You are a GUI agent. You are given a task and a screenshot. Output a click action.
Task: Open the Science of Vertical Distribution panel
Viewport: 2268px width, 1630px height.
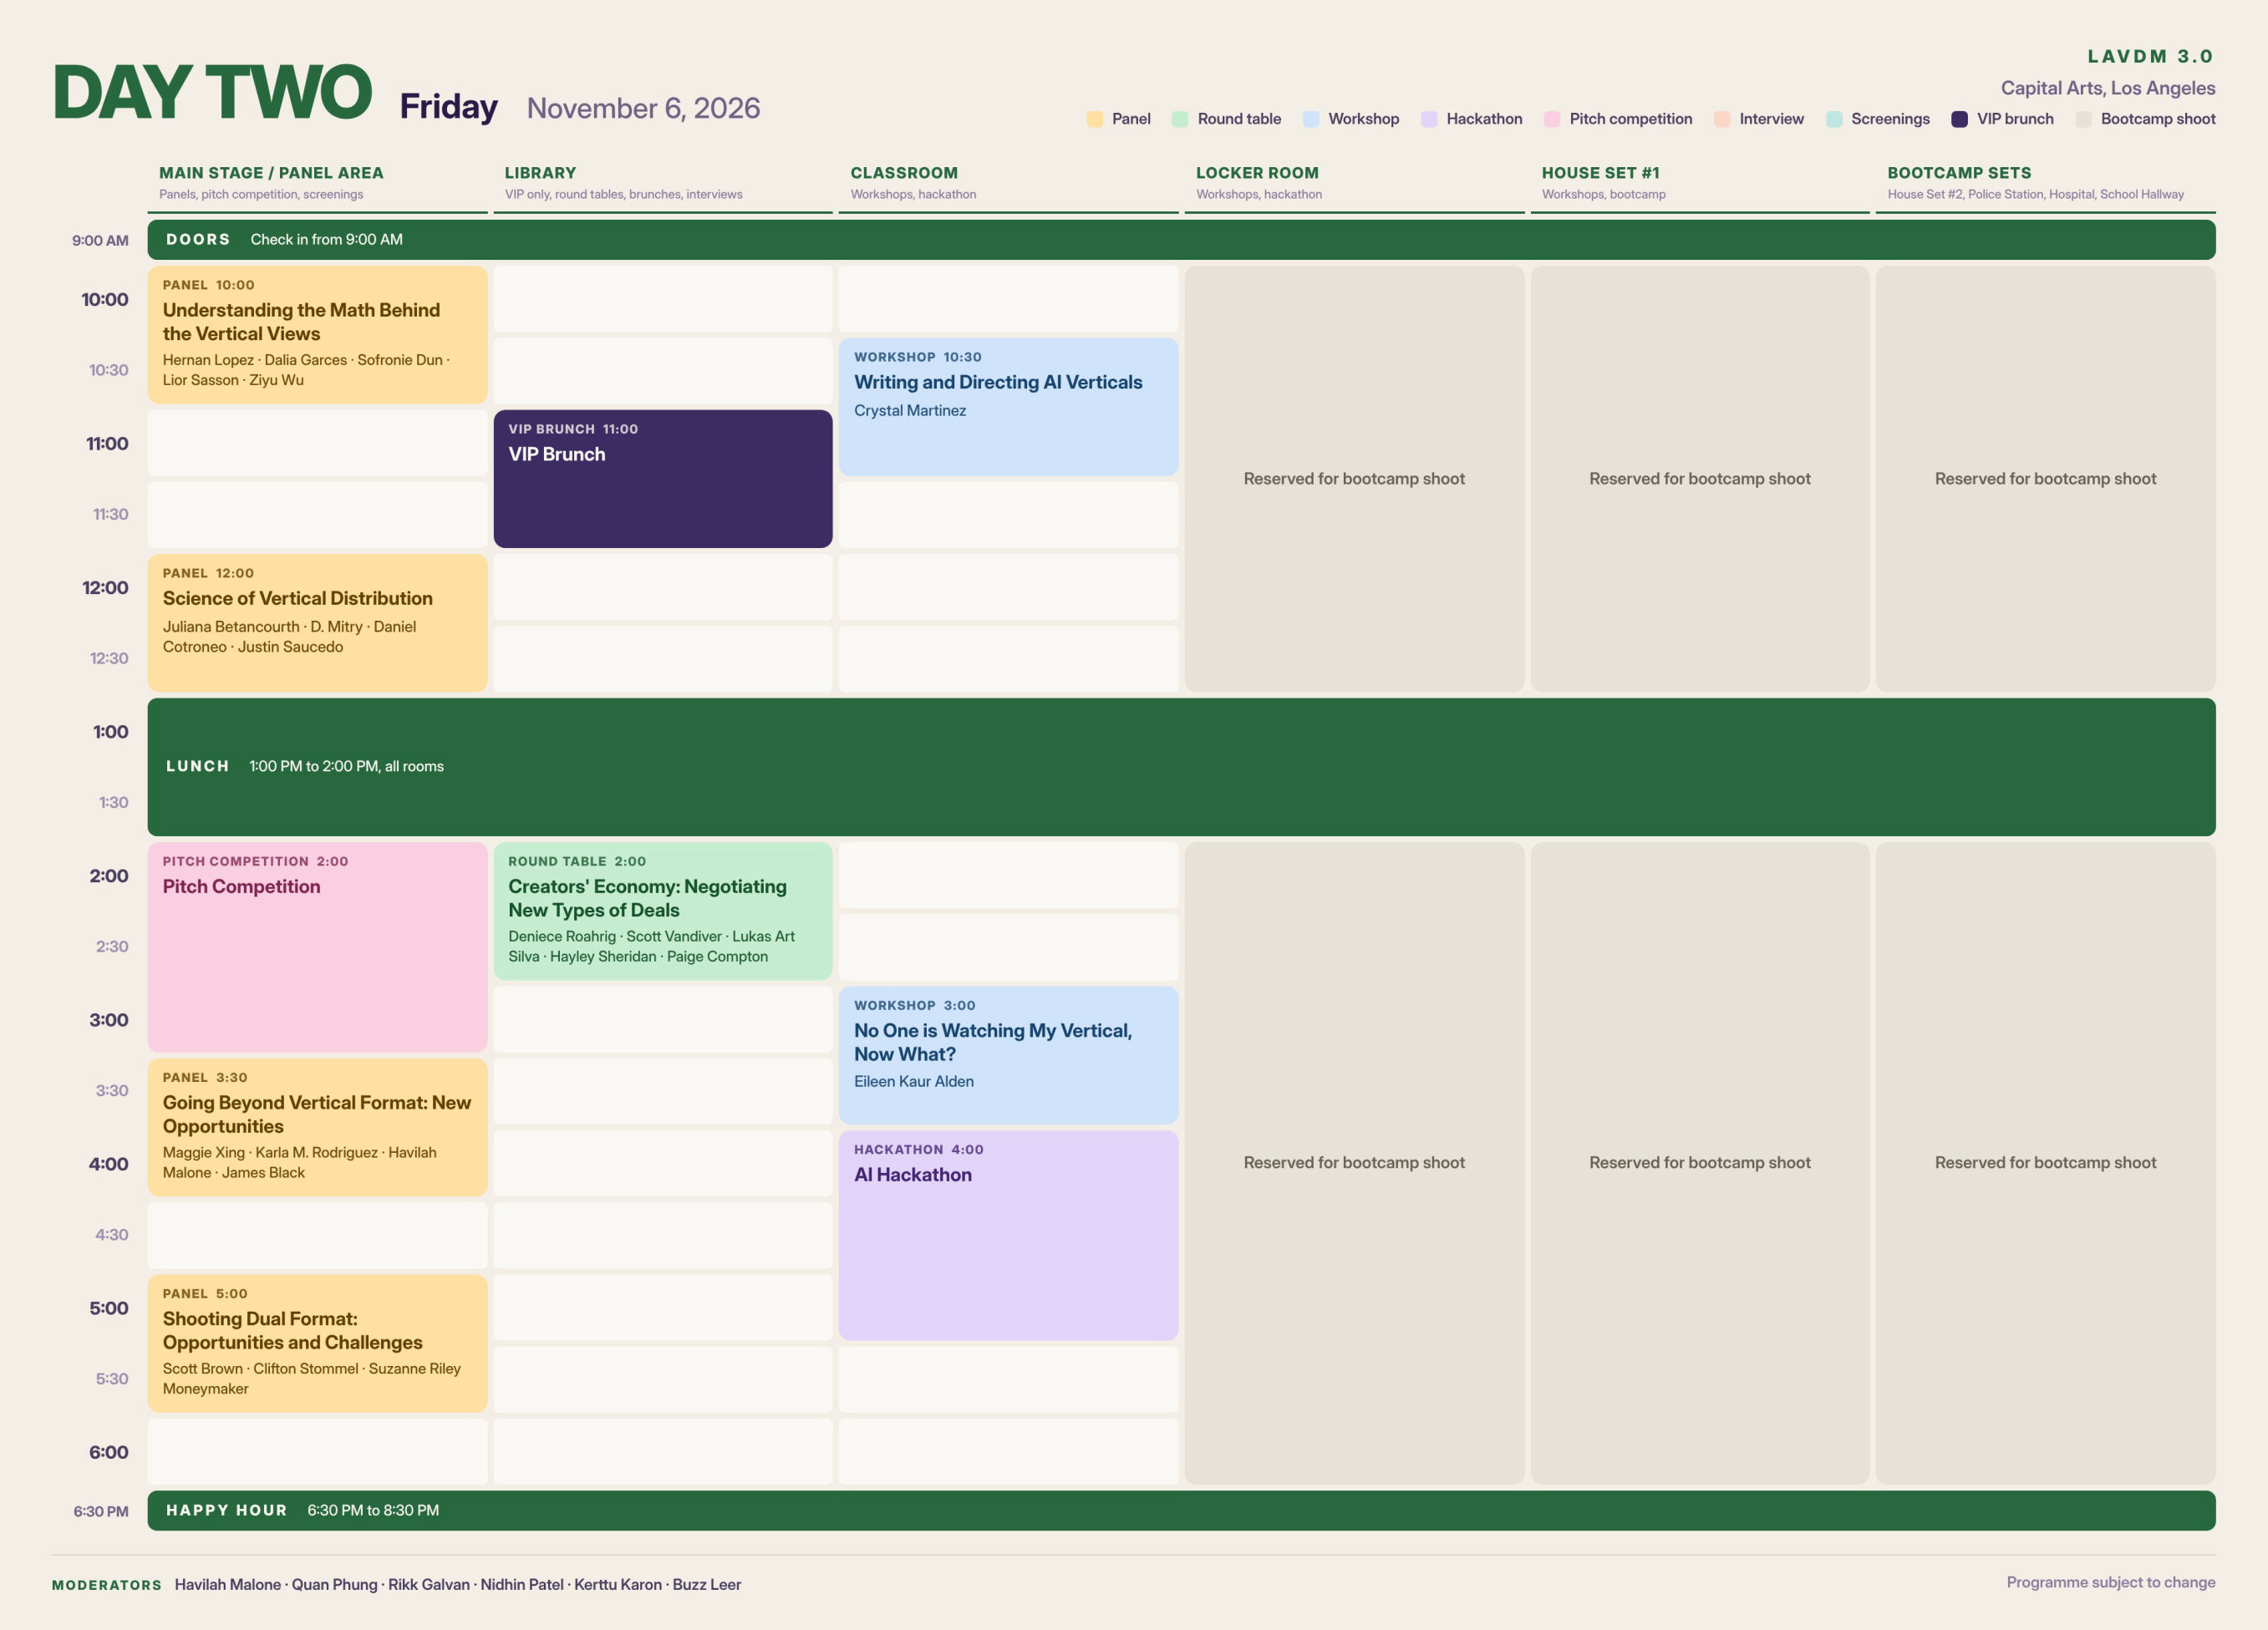tap(317, 623)
